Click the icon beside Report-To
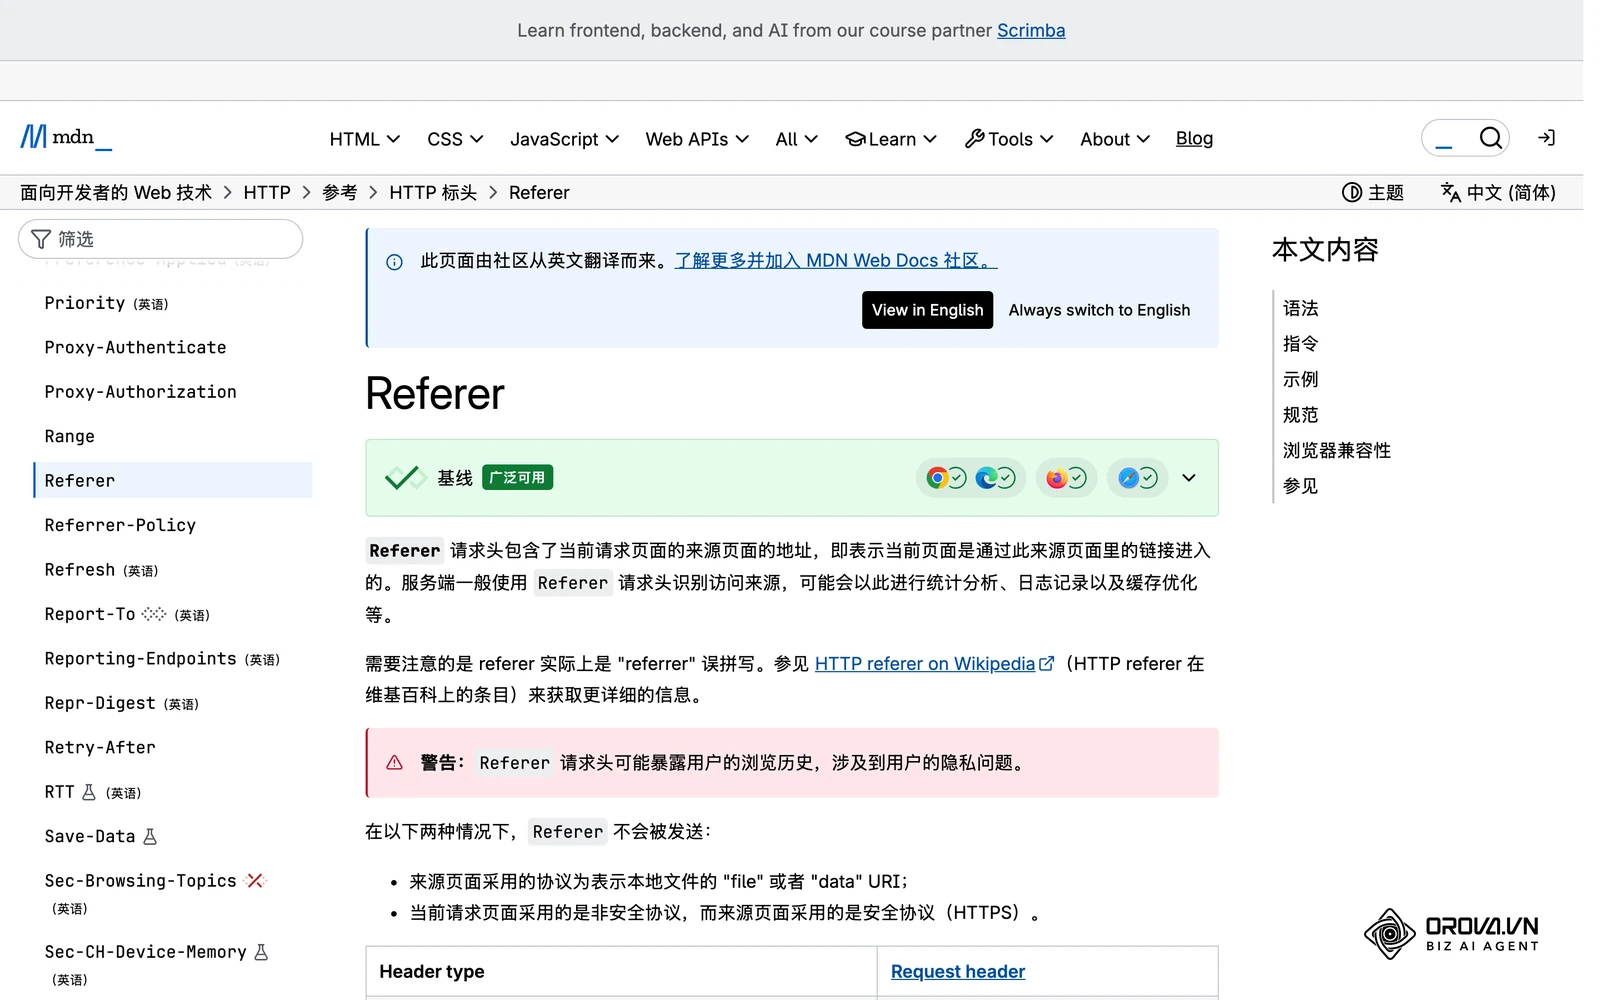The width and height of the screenshot is (1600, 1000). click(153, 614)
